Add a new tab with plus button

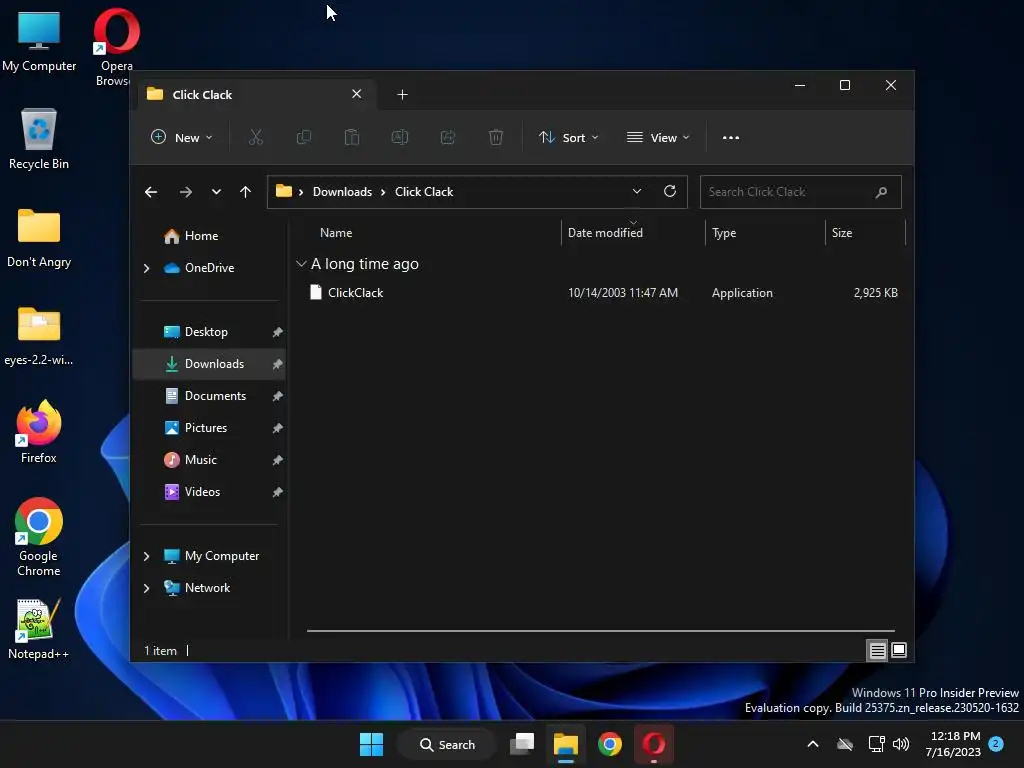click(402, 95)
